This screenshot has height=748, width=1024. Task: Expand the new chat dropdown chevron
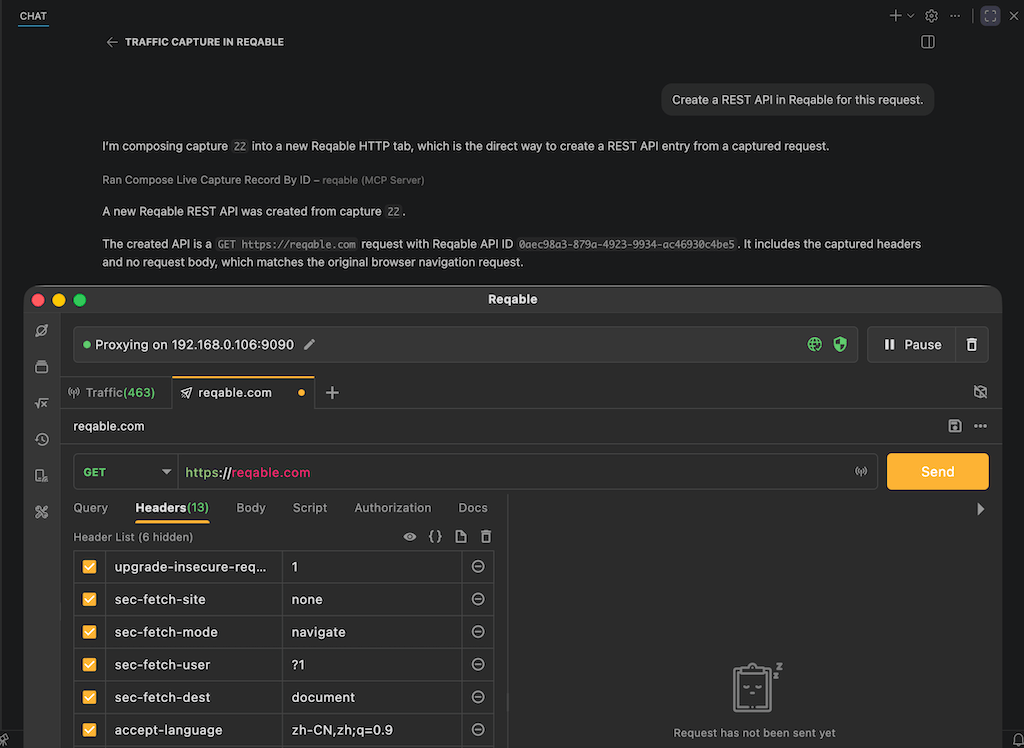(911, 16)
